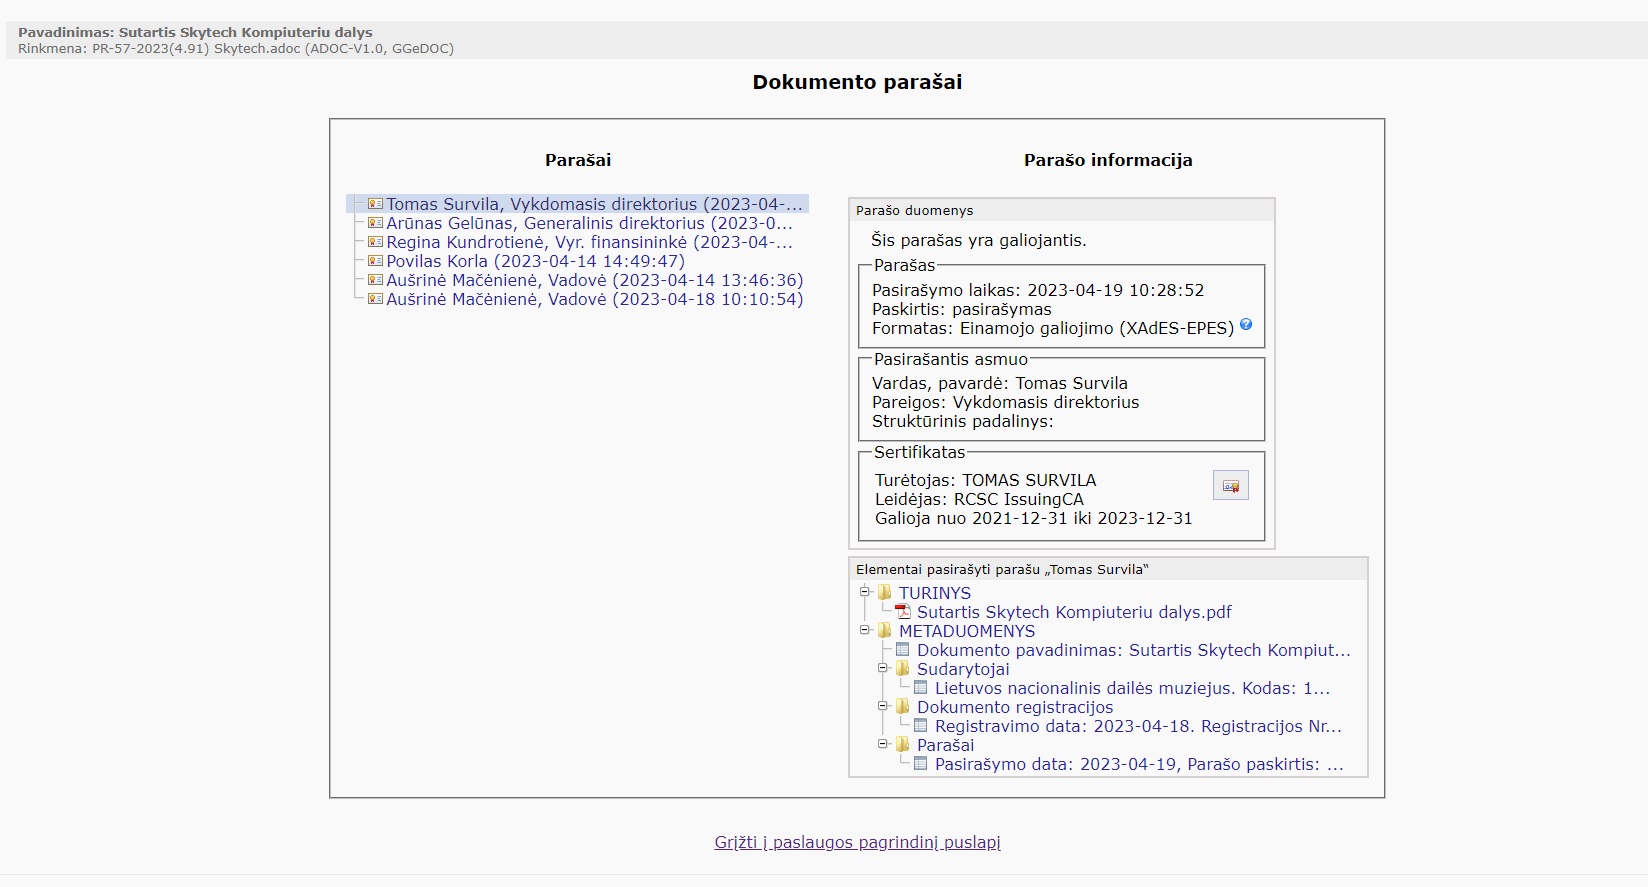Collapse the Dokumento registracijos node
The image size is (1648, 887).
[883, 706]
